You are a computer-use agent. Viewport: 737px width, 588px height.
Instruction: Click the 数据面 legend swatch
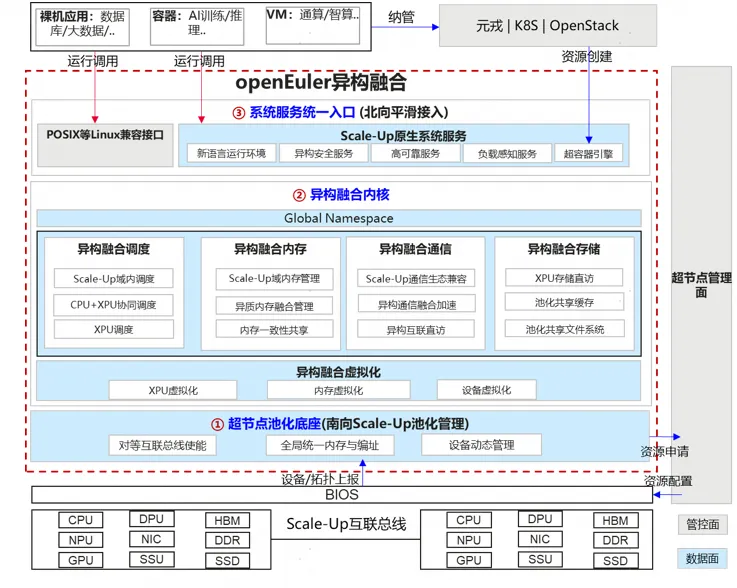click(x=701, y=559)
